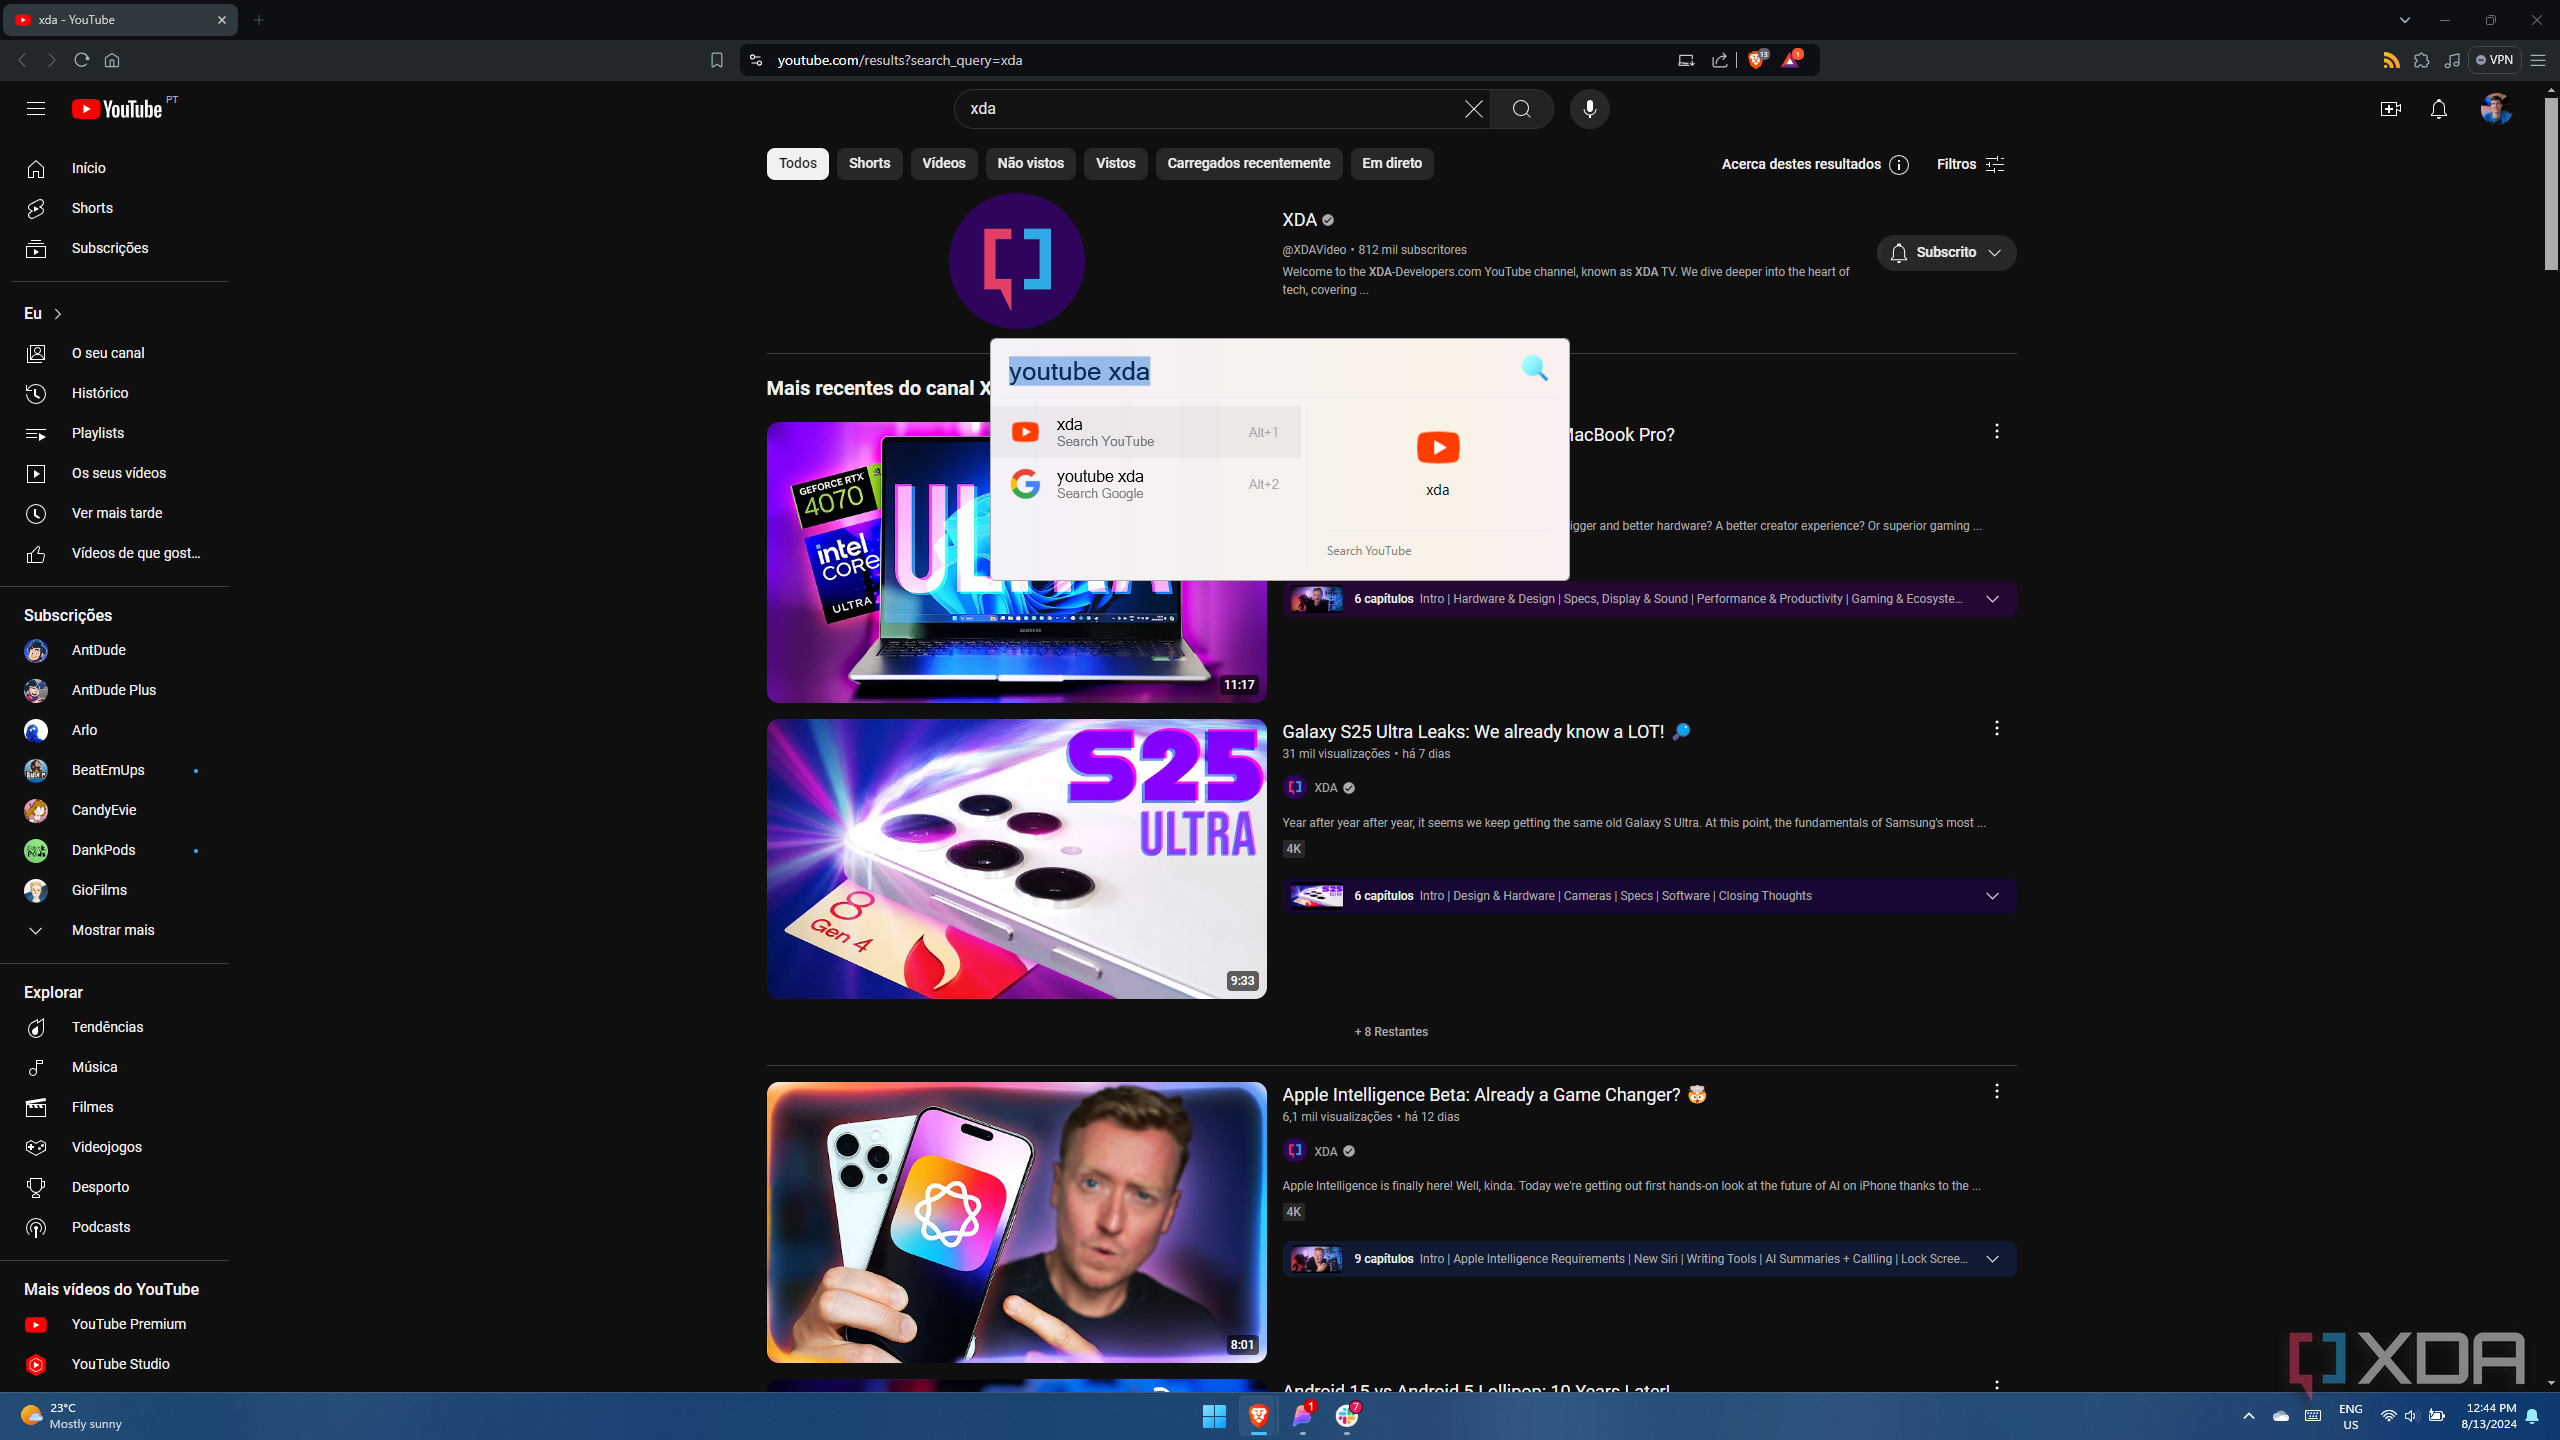Click the Brave Rewards triangle icon
Viewport: 2560px width, 1440px height.
[1790, 60]
